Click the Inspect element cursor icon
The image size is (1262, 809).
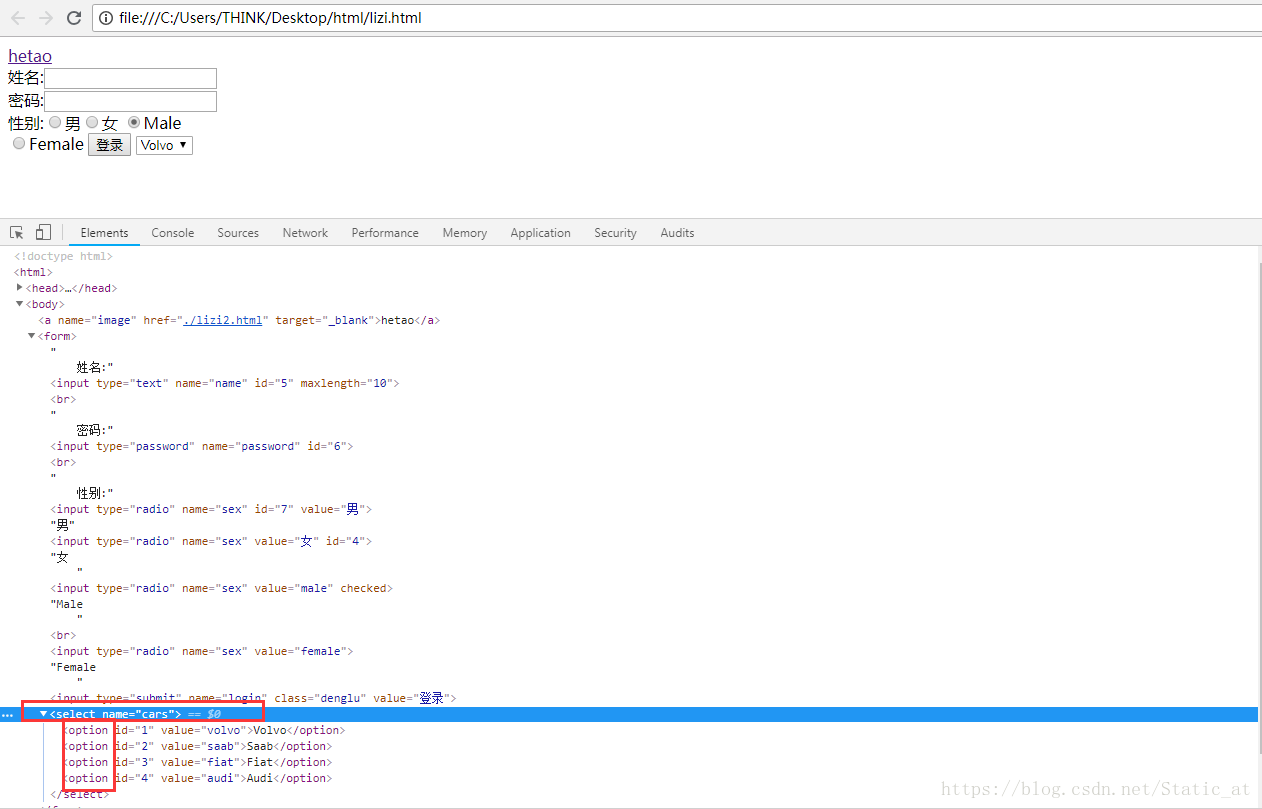(16, 232)
